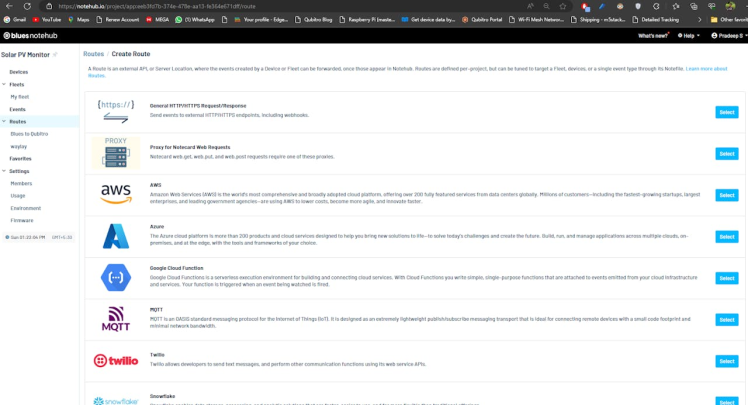
Task: Collapse the Routes section chevron
Action: pyautogui.click(x=4, y=122)
